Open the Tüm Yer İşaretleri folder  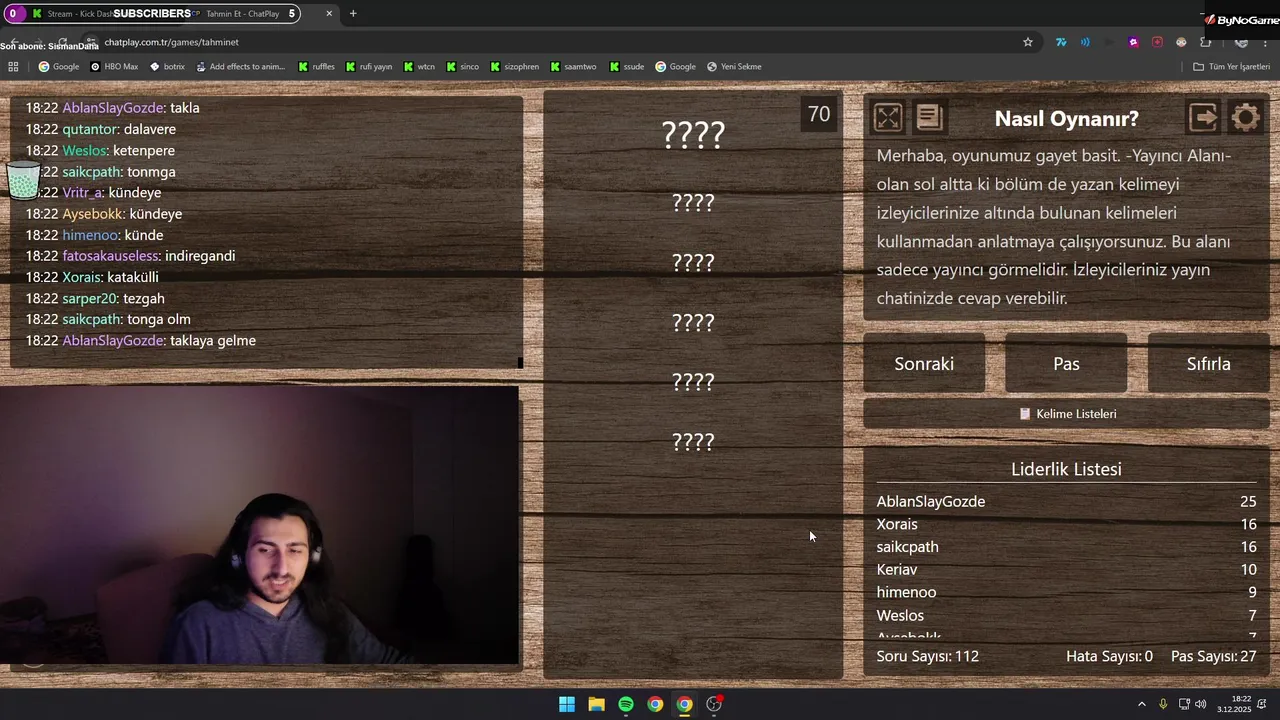coord(1231,67)
